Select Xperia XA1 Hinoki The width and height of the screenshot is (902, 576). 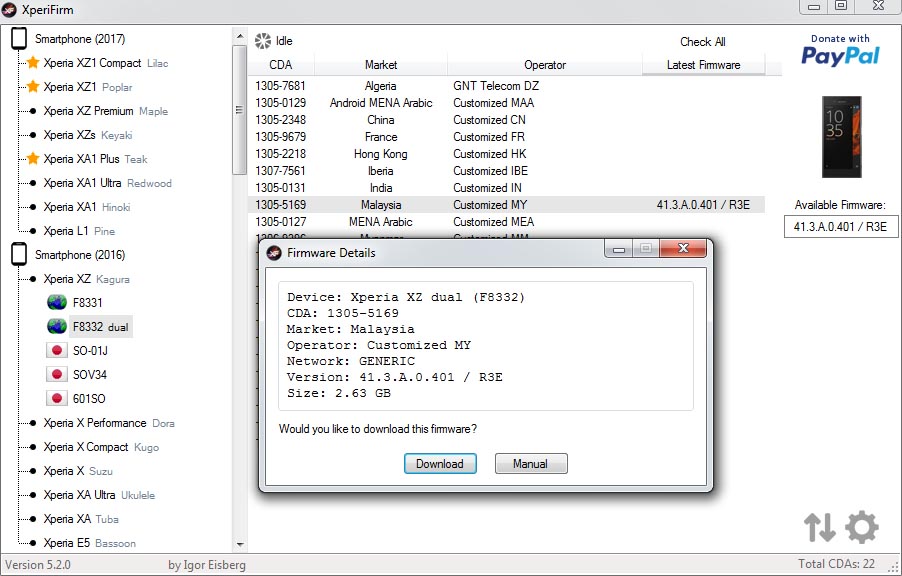87,207
